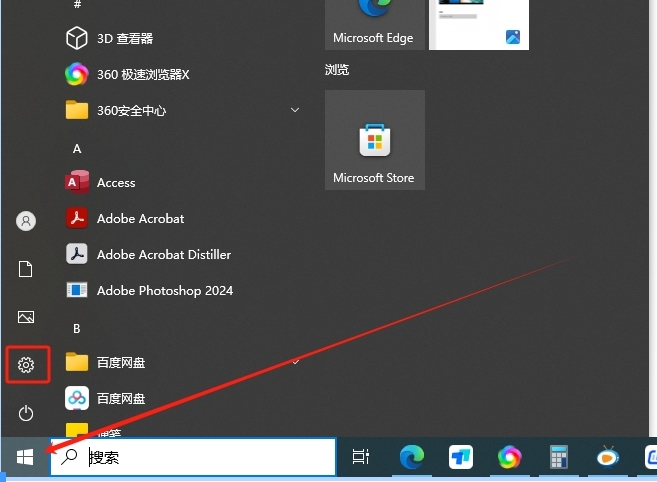This screenshot has width=657, height=482.
Task: Focus the taskbar 搜索 search box
Action: pos(193,457)
